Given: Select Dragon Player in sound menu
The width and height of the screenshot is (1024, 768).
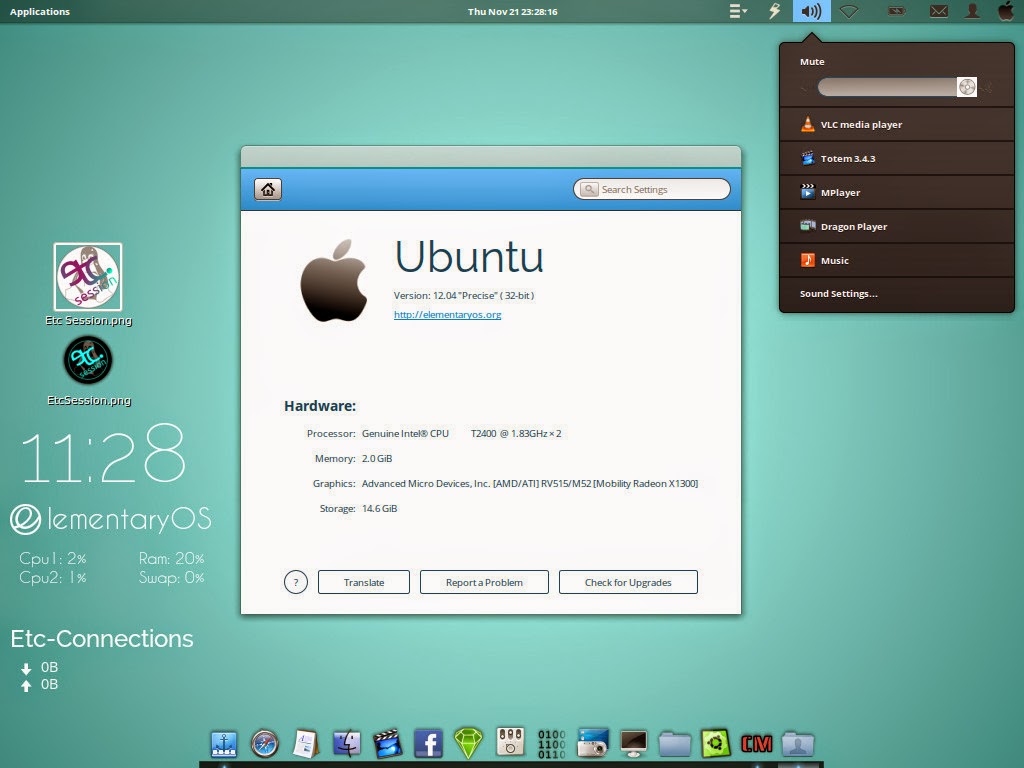Looking at the screenshot, I should coord(897,226).
